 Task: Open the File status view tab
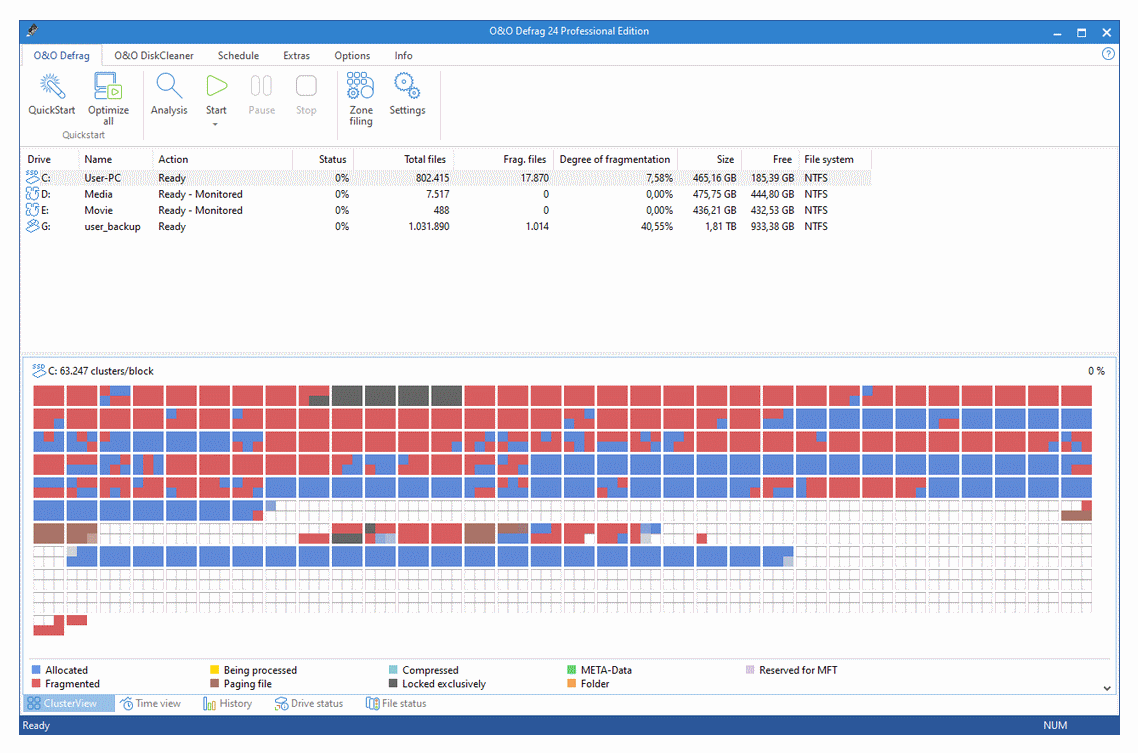pos(396,703)
